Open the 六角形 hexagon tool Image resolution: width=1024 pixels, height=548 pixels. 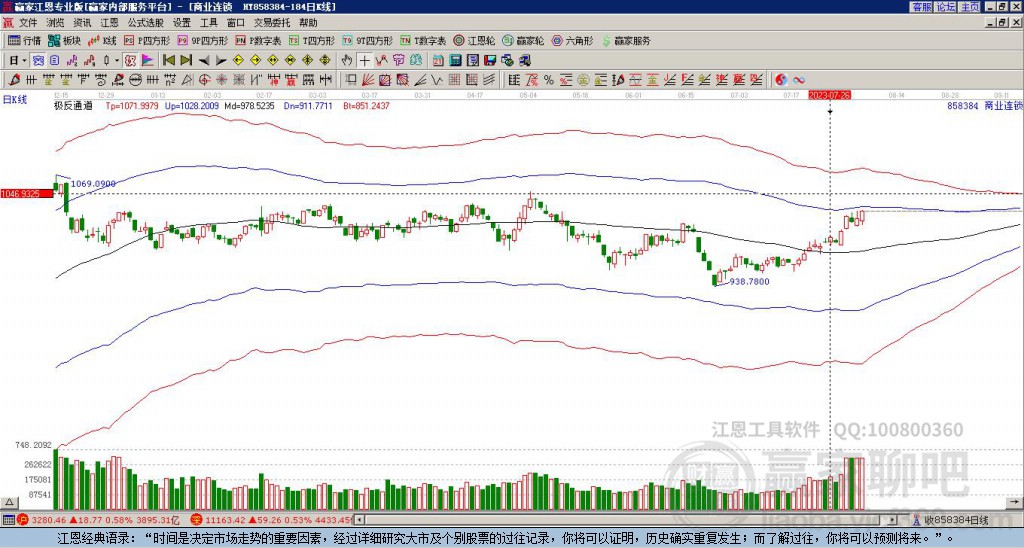pos(572,40)
